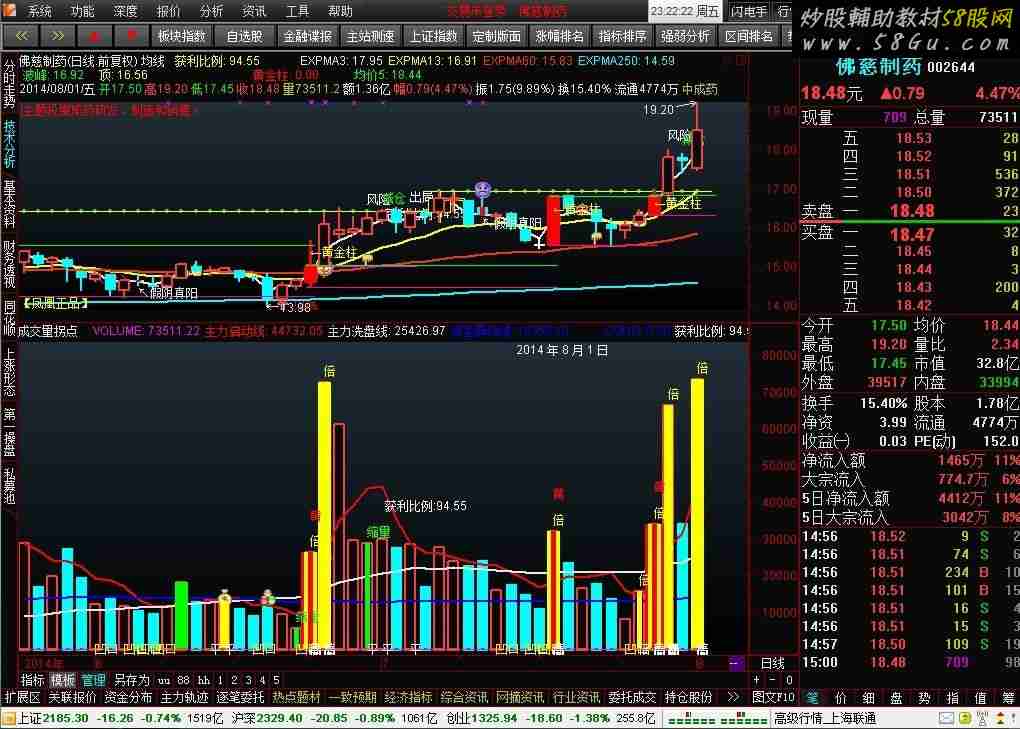The height and width of the screenshot is (729, 1020).
Task: Click the 闪电手 button
Action: [749, 11]
